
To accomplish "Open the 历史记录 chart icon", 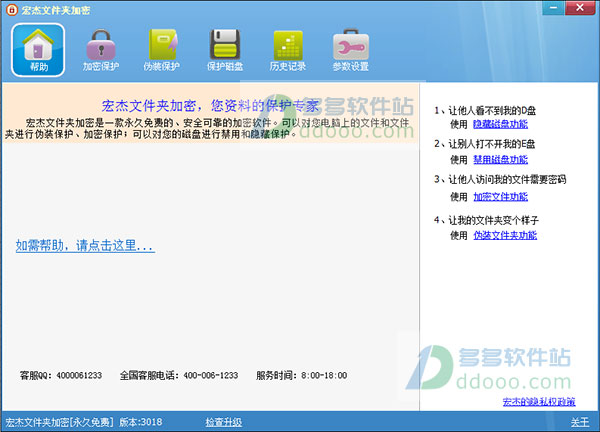I will [288, 50].
